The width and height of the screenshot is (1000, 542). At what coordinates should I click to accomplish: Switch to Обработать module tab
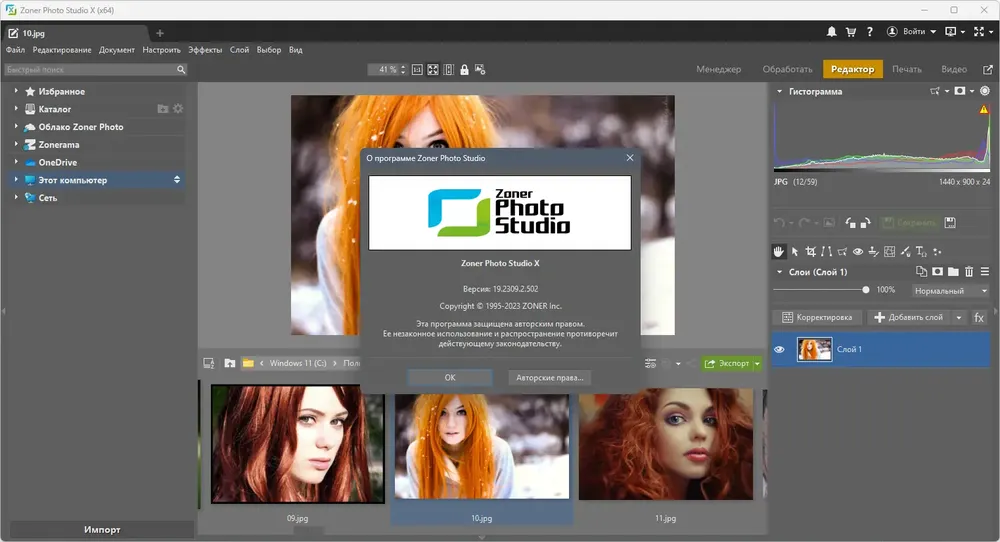787,69
